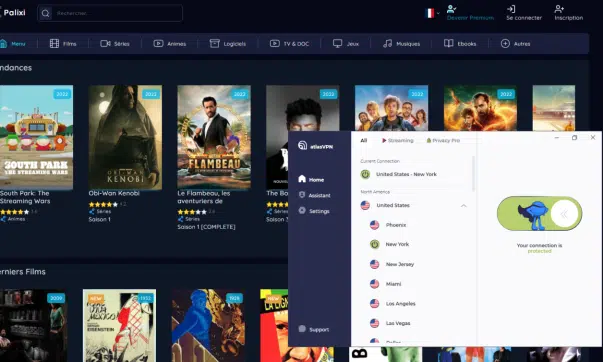Click the music note icon beside Musiques
This screenshot has width=603, height=362.
pos(387,43)
